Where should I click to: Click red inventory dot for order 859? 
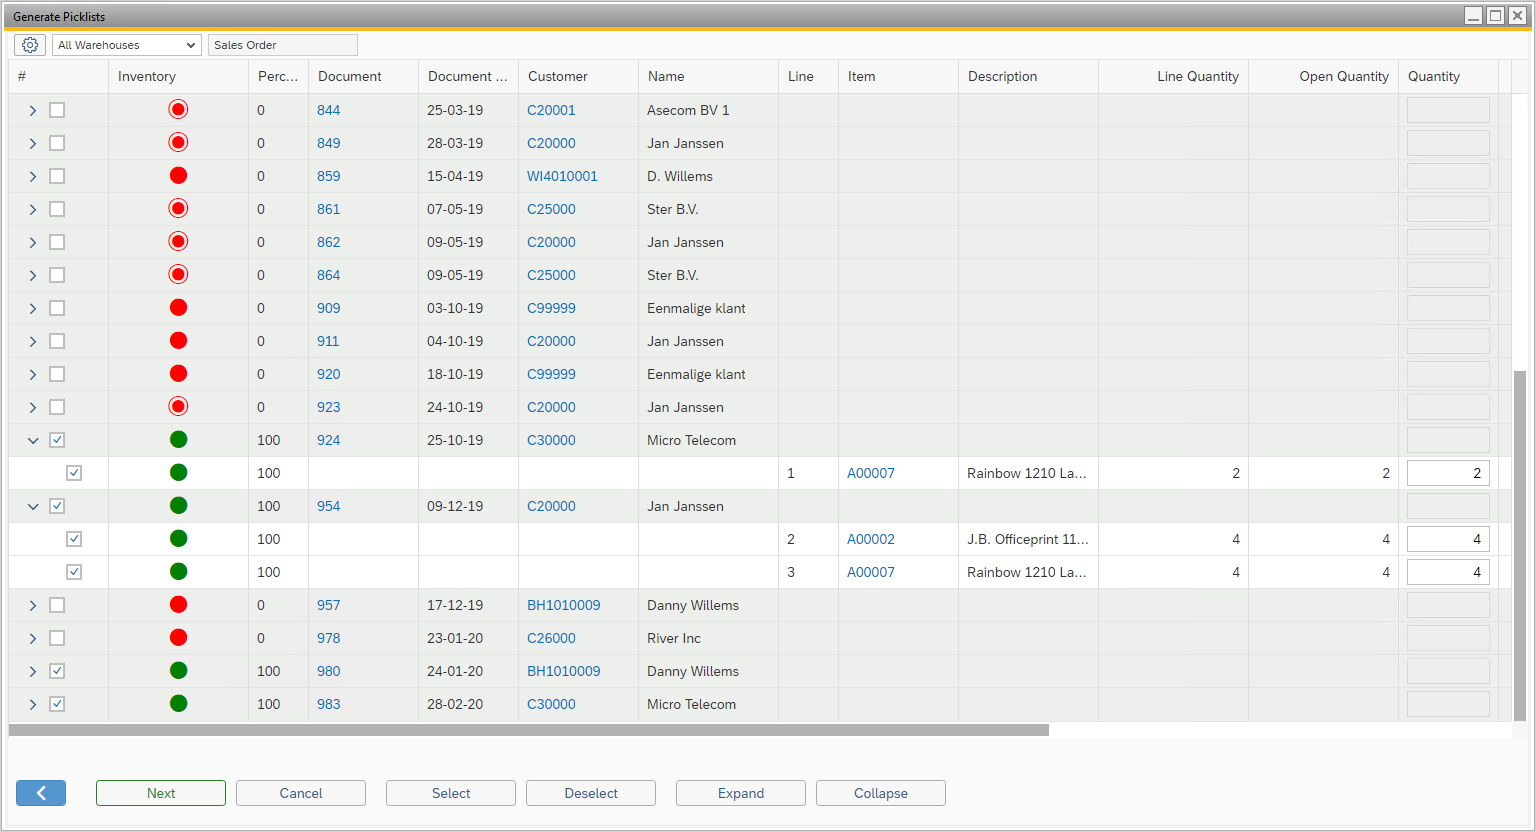click(x=178, y=176)
